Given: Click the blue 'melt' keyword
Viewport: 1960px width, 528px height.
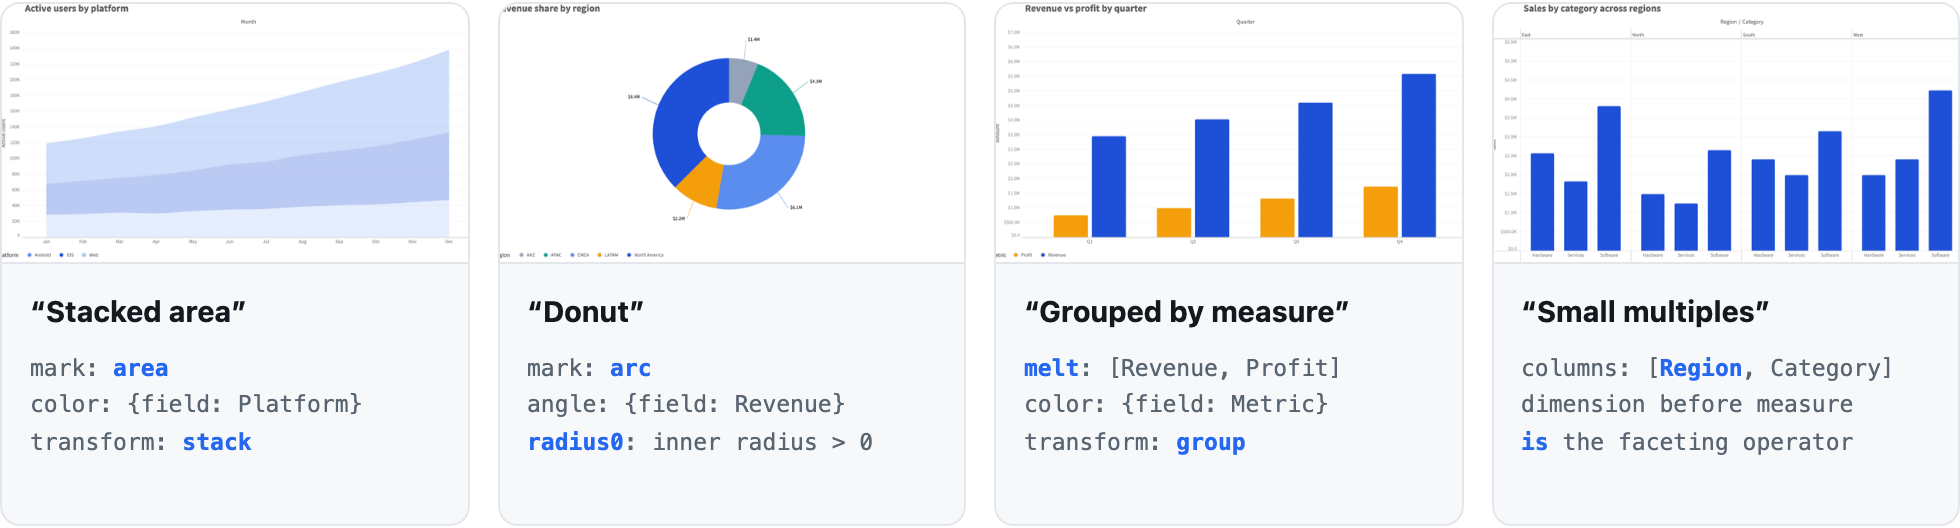Looking at the screenshot, I should point(1051,368).
